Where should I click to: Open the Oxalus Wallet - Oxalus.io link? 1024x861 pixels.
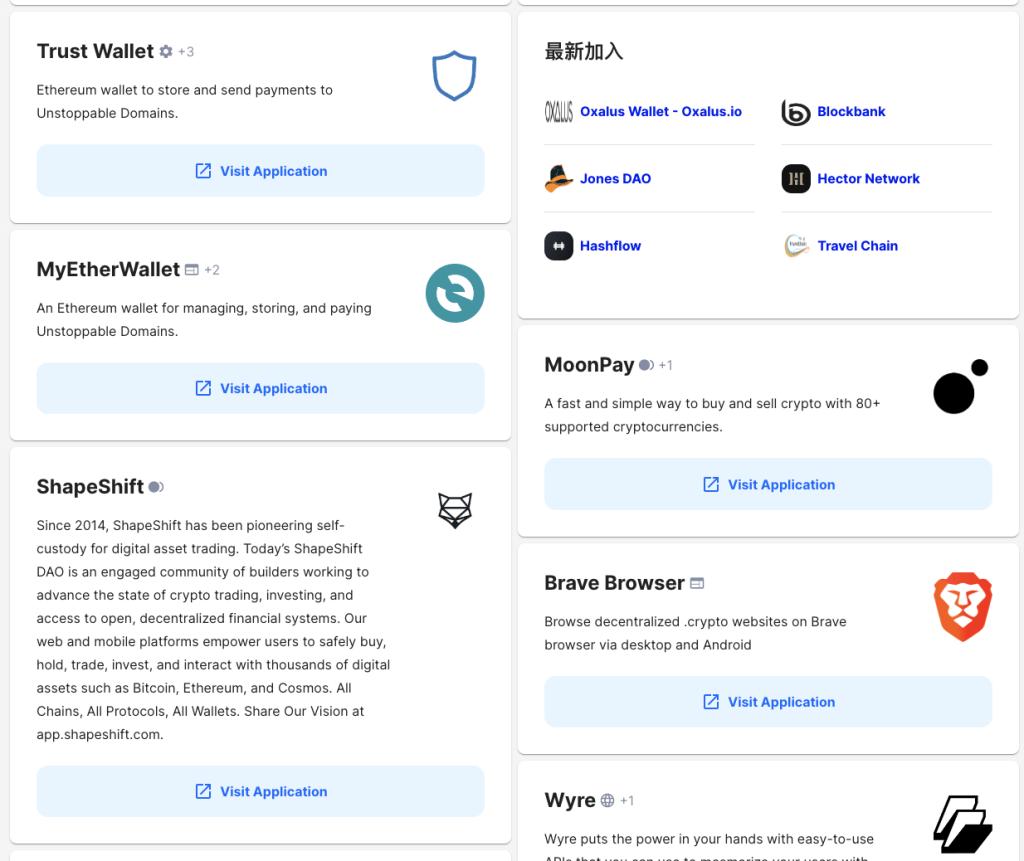pos(660,112)
